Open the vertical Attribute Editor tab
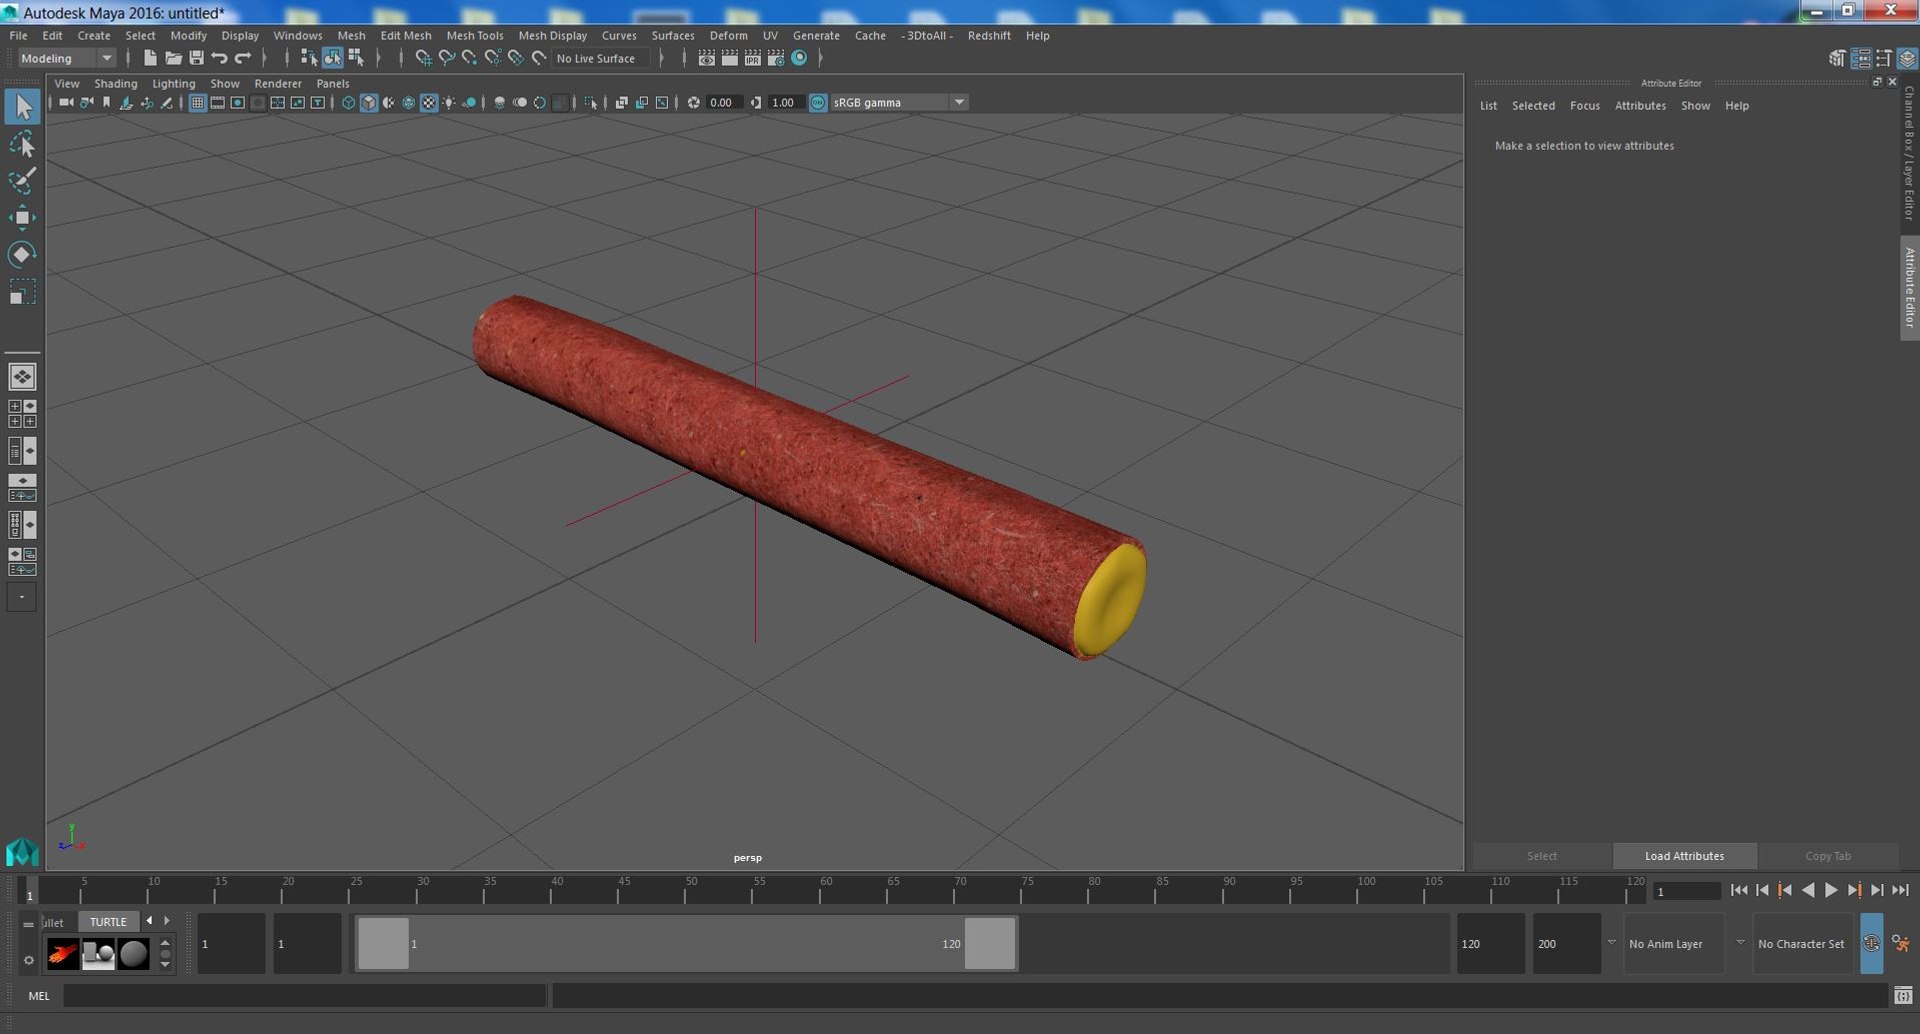Viewport: 1920px width, 1034px height. pyautogui.click(x=1909, y=288)
